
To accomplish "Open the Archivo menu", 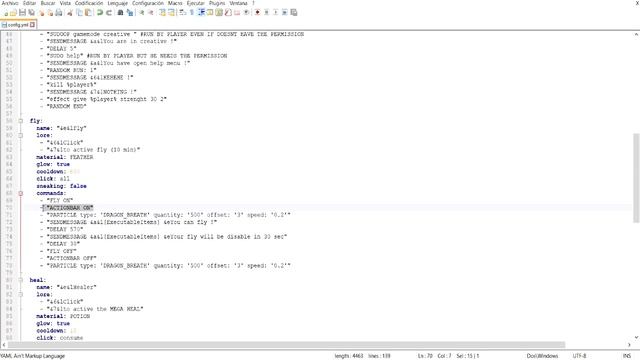I will 10,3.
